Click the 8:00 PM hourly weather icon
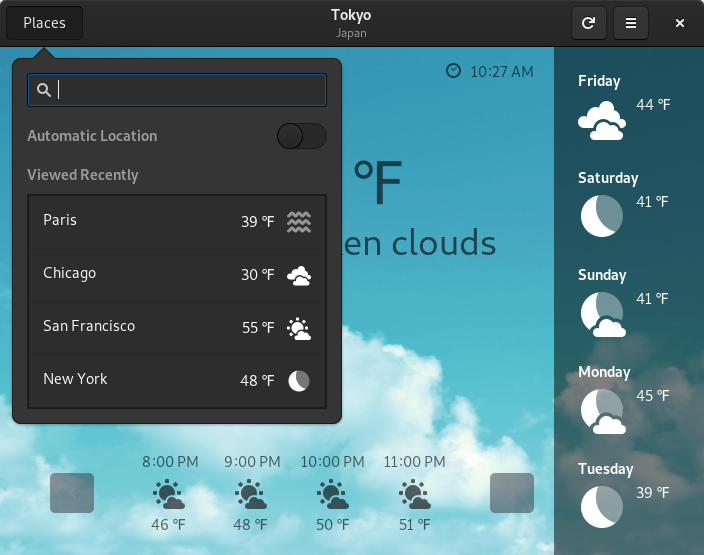Screen dimensions: 704x555 tap(168, 495)
